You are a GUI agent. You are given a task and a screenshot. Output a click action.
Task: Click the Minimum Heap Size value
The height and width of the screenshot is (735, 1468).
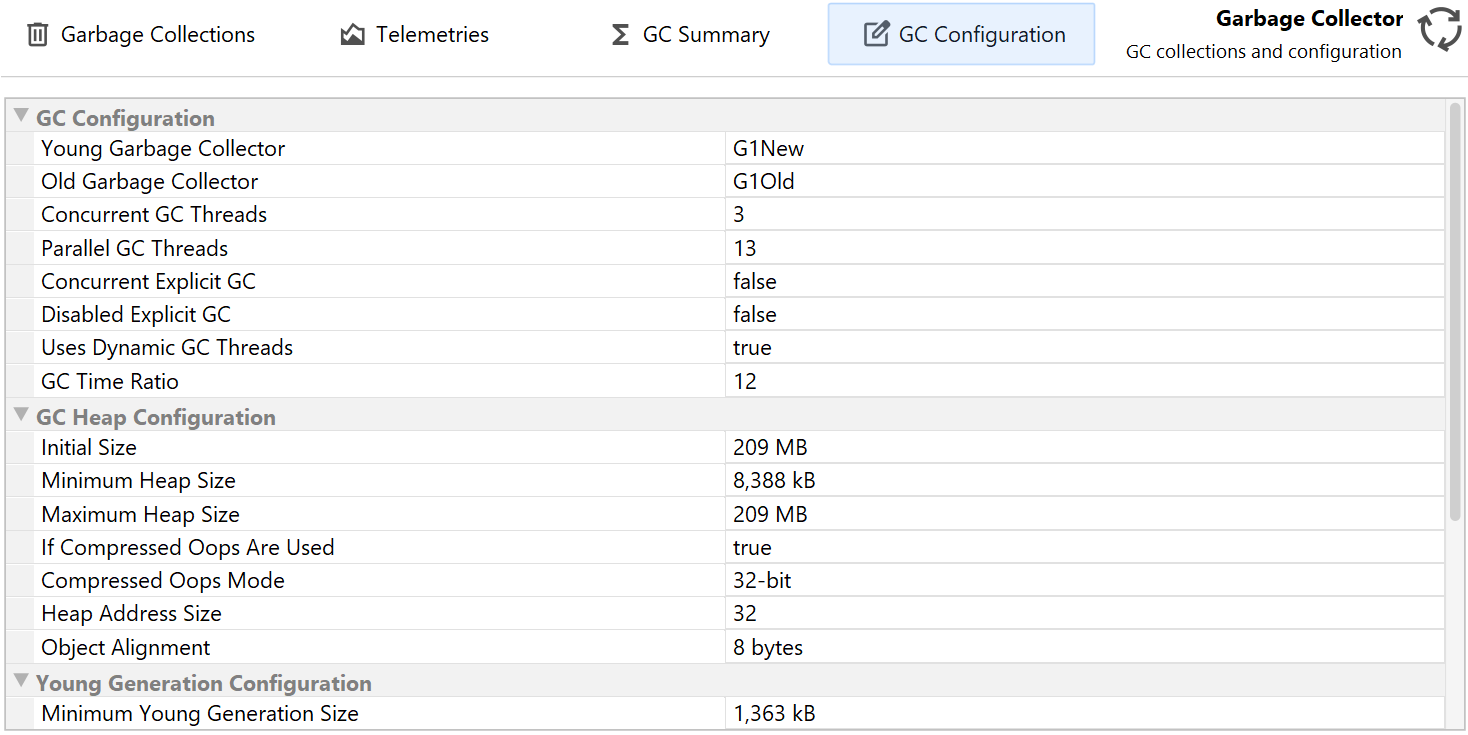pyautogui.click(x=774, y=481)
